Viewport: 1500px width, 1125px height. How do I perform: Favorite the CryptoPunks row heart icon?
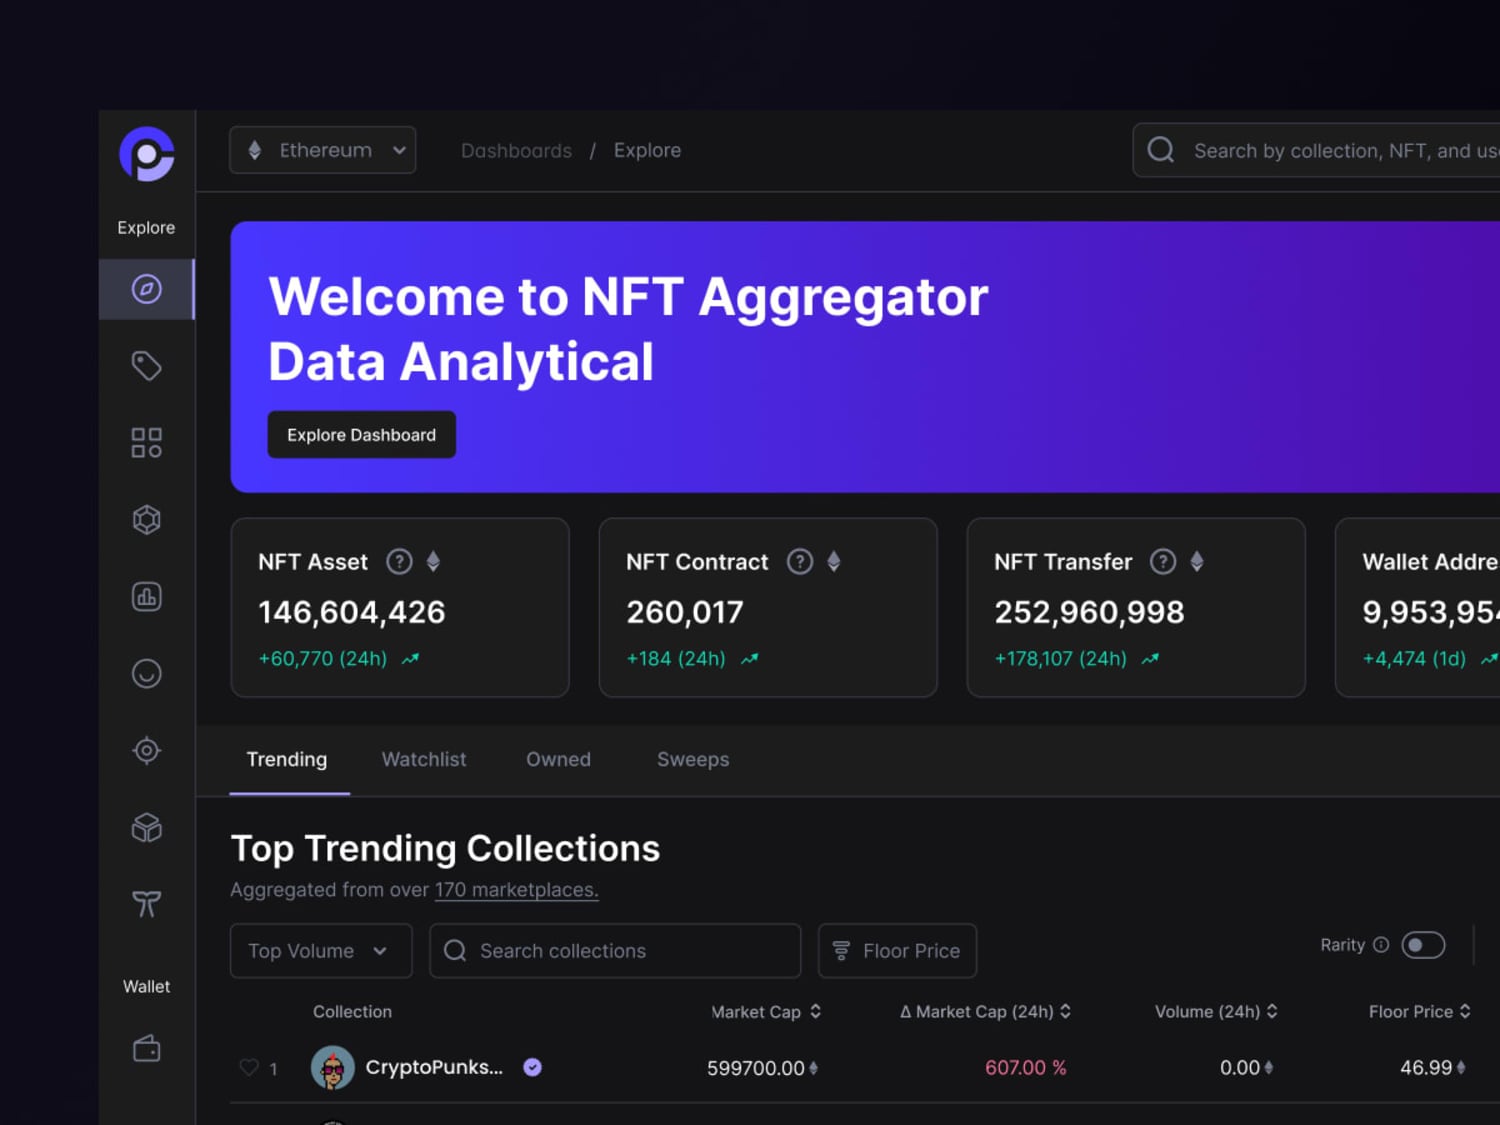(x=249, y=1067)
